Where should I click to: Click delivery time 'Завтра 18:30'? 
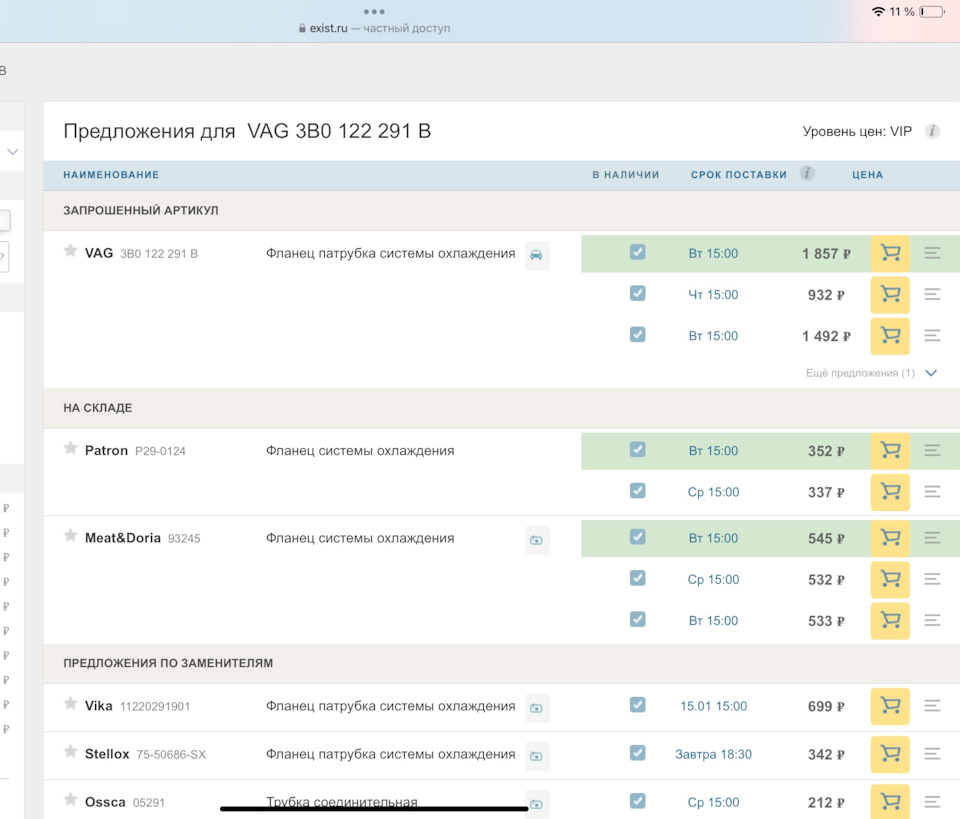coord(713,754)
